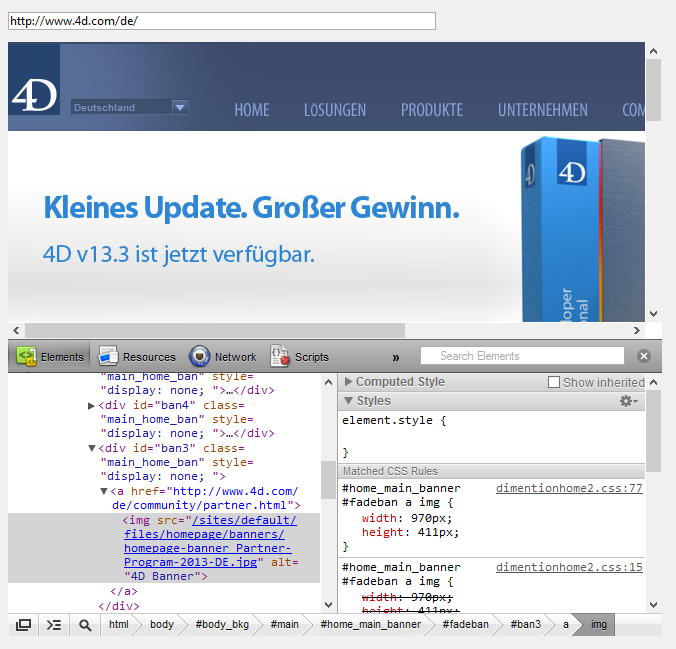The width and height of the screenshot is (676, 649).
Task: Go to UNTERNEHMEN in the navigation
Action: pos(543,110)
